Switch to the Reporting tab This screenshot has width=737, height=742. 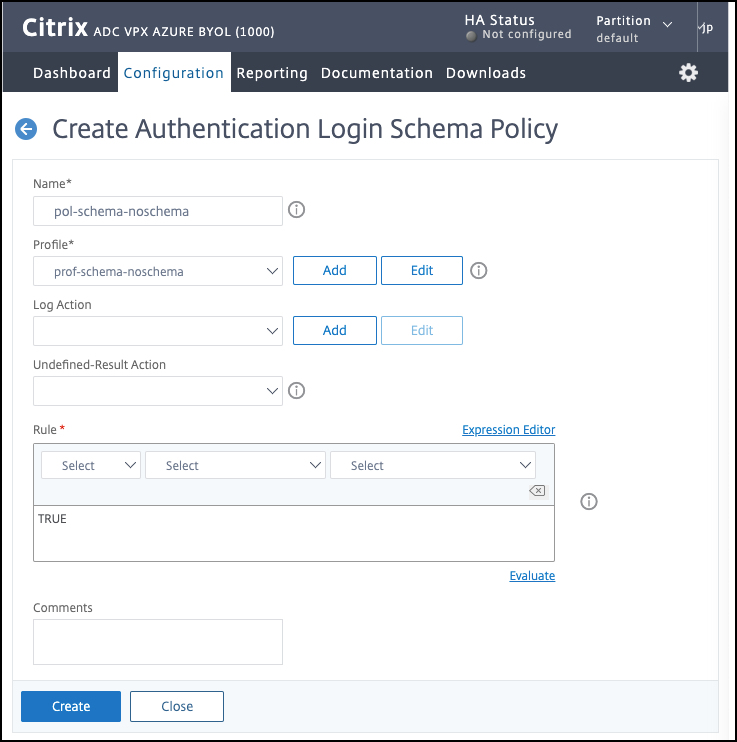[272, 73]
